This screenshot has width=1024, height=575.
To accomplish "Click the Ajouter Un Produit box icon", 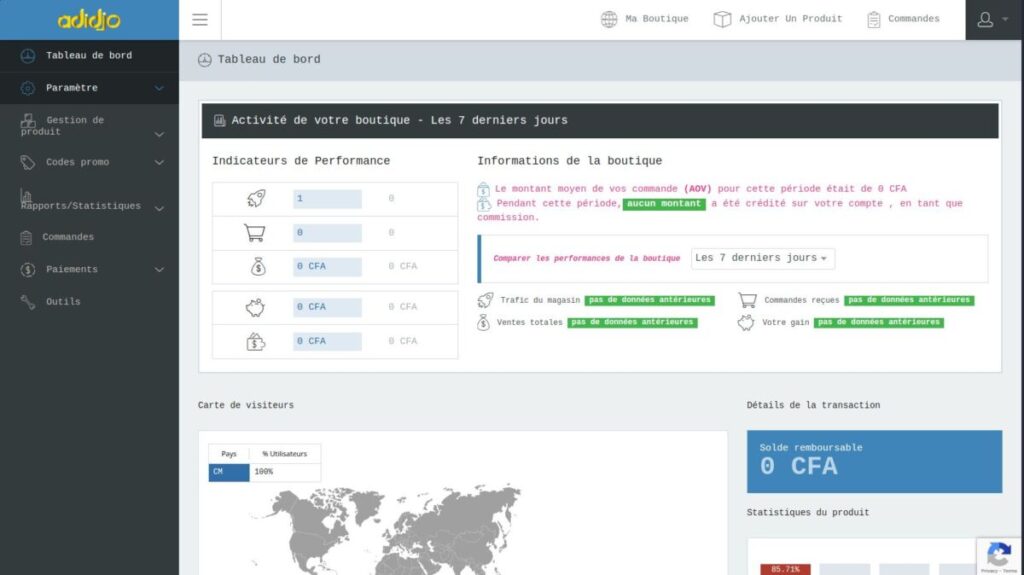I will pos(722,19).
